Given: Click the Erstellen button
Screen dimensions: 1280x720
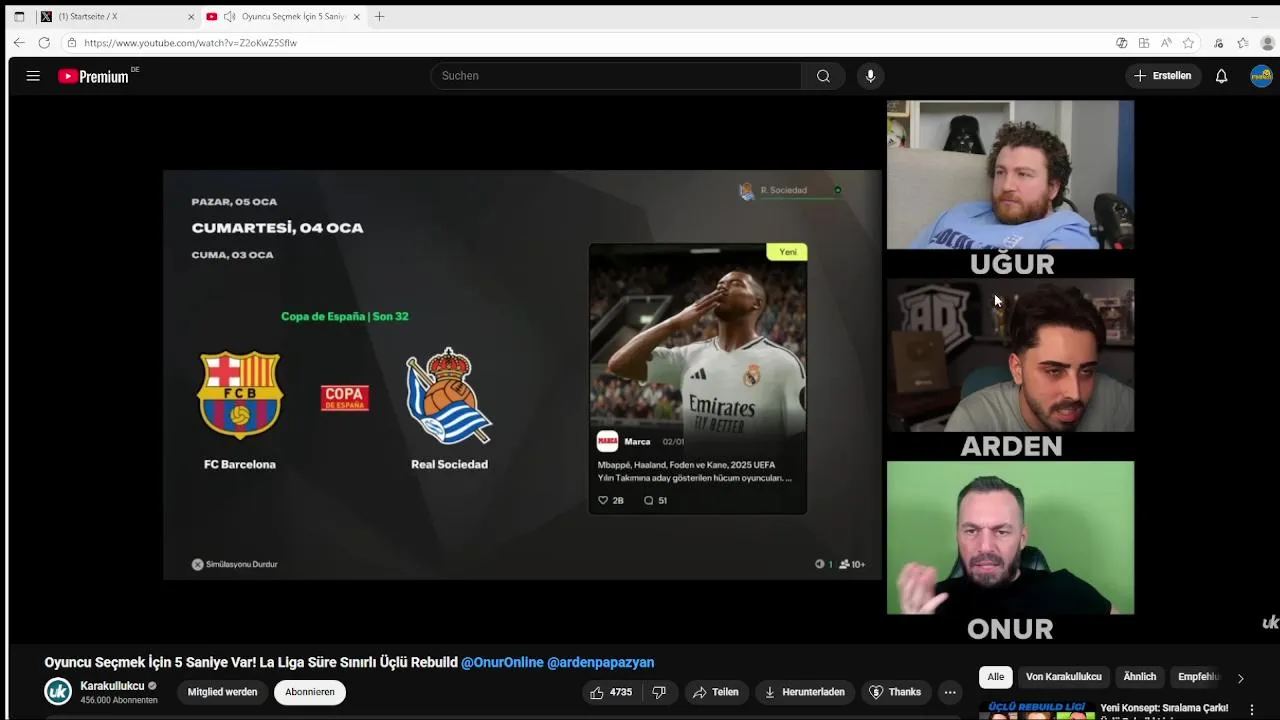Looking at the screenshot, I should click(1163, 76).
